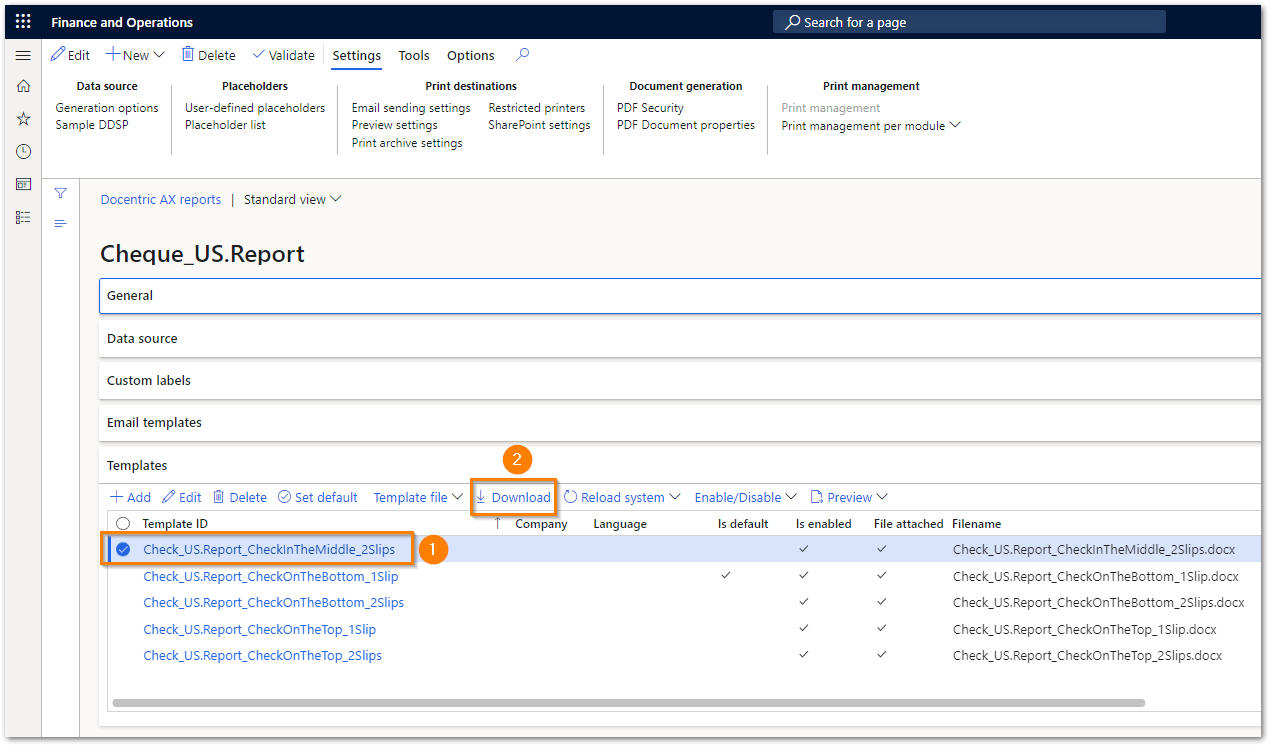Open Workspaces icon in left sidebar
Image resolution: width=1270 pixels, height=746 pixels.
(x=23, y=184)
